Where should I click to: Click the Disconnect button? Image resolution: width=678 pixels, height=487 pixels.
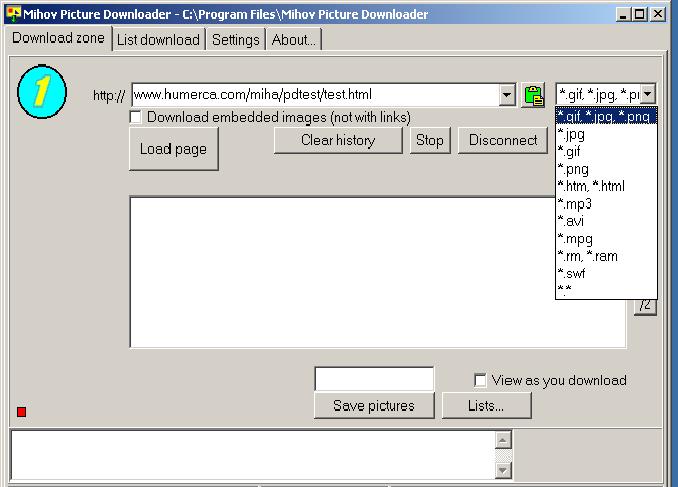tap(503, 140)
